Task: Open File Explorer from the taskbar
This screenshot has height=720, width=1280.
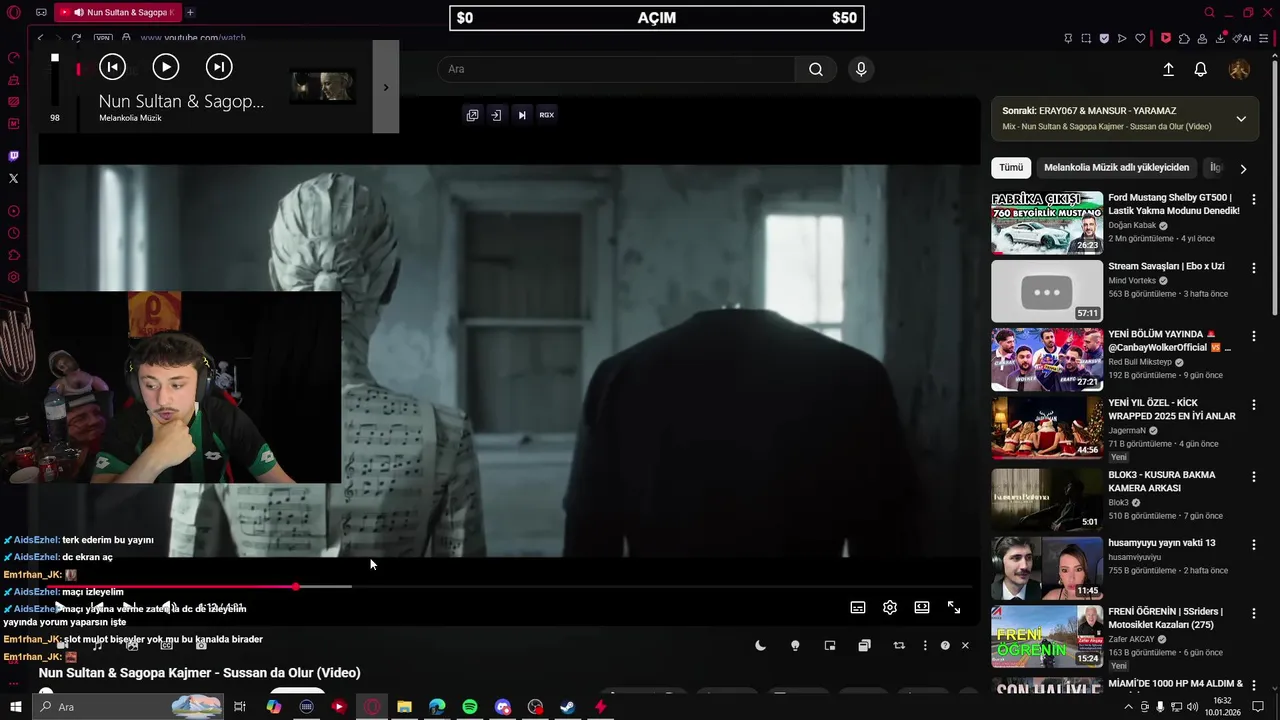Action: tap(404, 707)
